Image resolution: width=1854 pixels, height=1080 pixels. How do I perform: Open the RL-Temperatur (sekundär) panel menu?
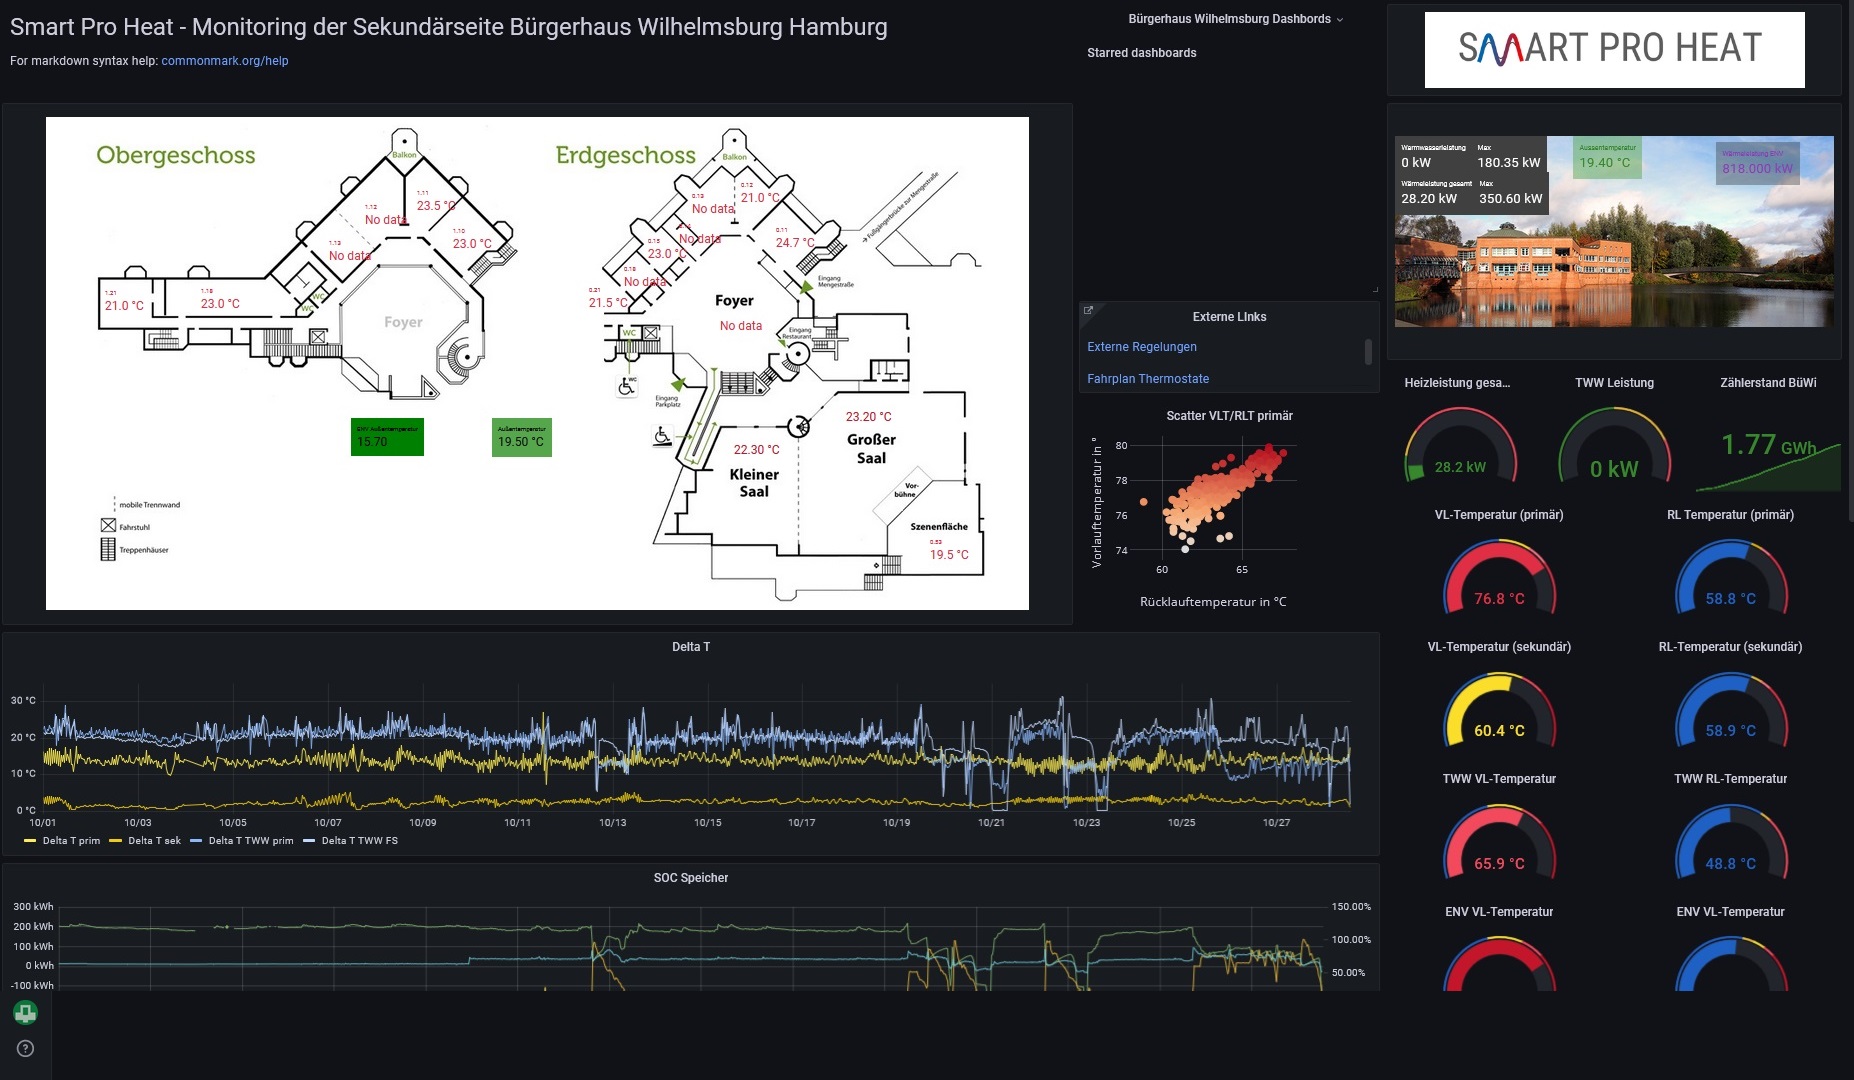tap(1730, 647)
